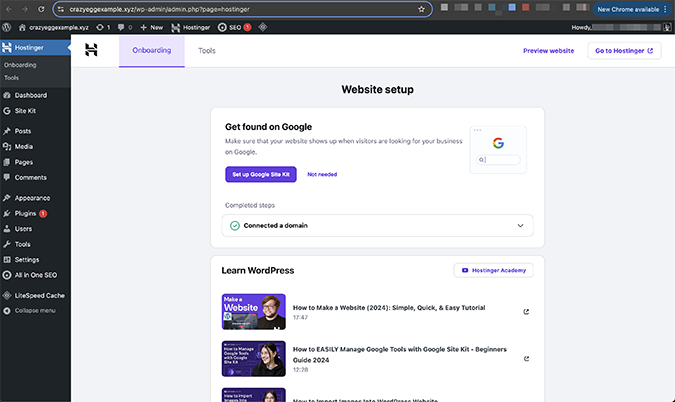Click the LiteSpeed diamond icon in admin bar
Viewport: 675px width, 402px height.
point(263,27)
